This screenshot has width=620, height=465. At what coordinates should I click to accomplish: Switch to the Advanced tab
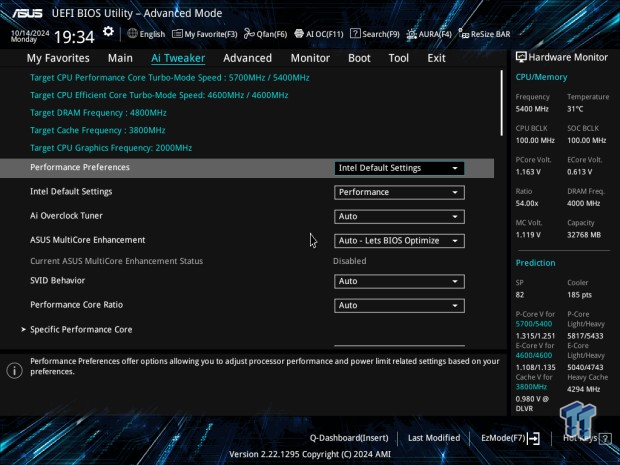click(x=247, y=58)
